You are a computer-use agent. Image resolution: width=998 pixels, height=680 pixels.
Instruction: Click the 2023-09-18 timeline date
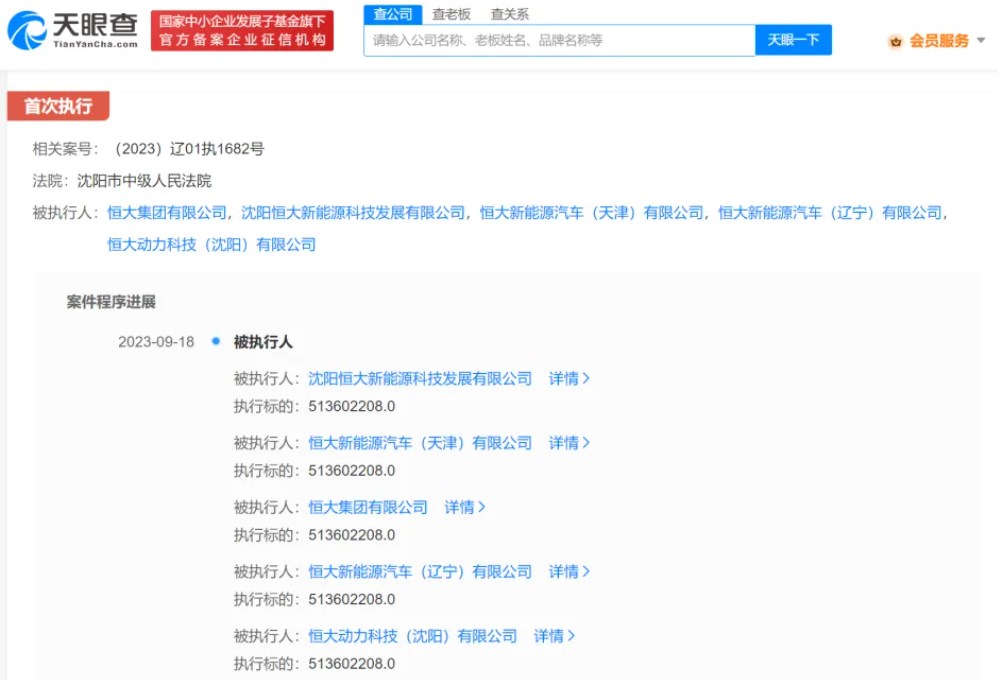(156, 342)
